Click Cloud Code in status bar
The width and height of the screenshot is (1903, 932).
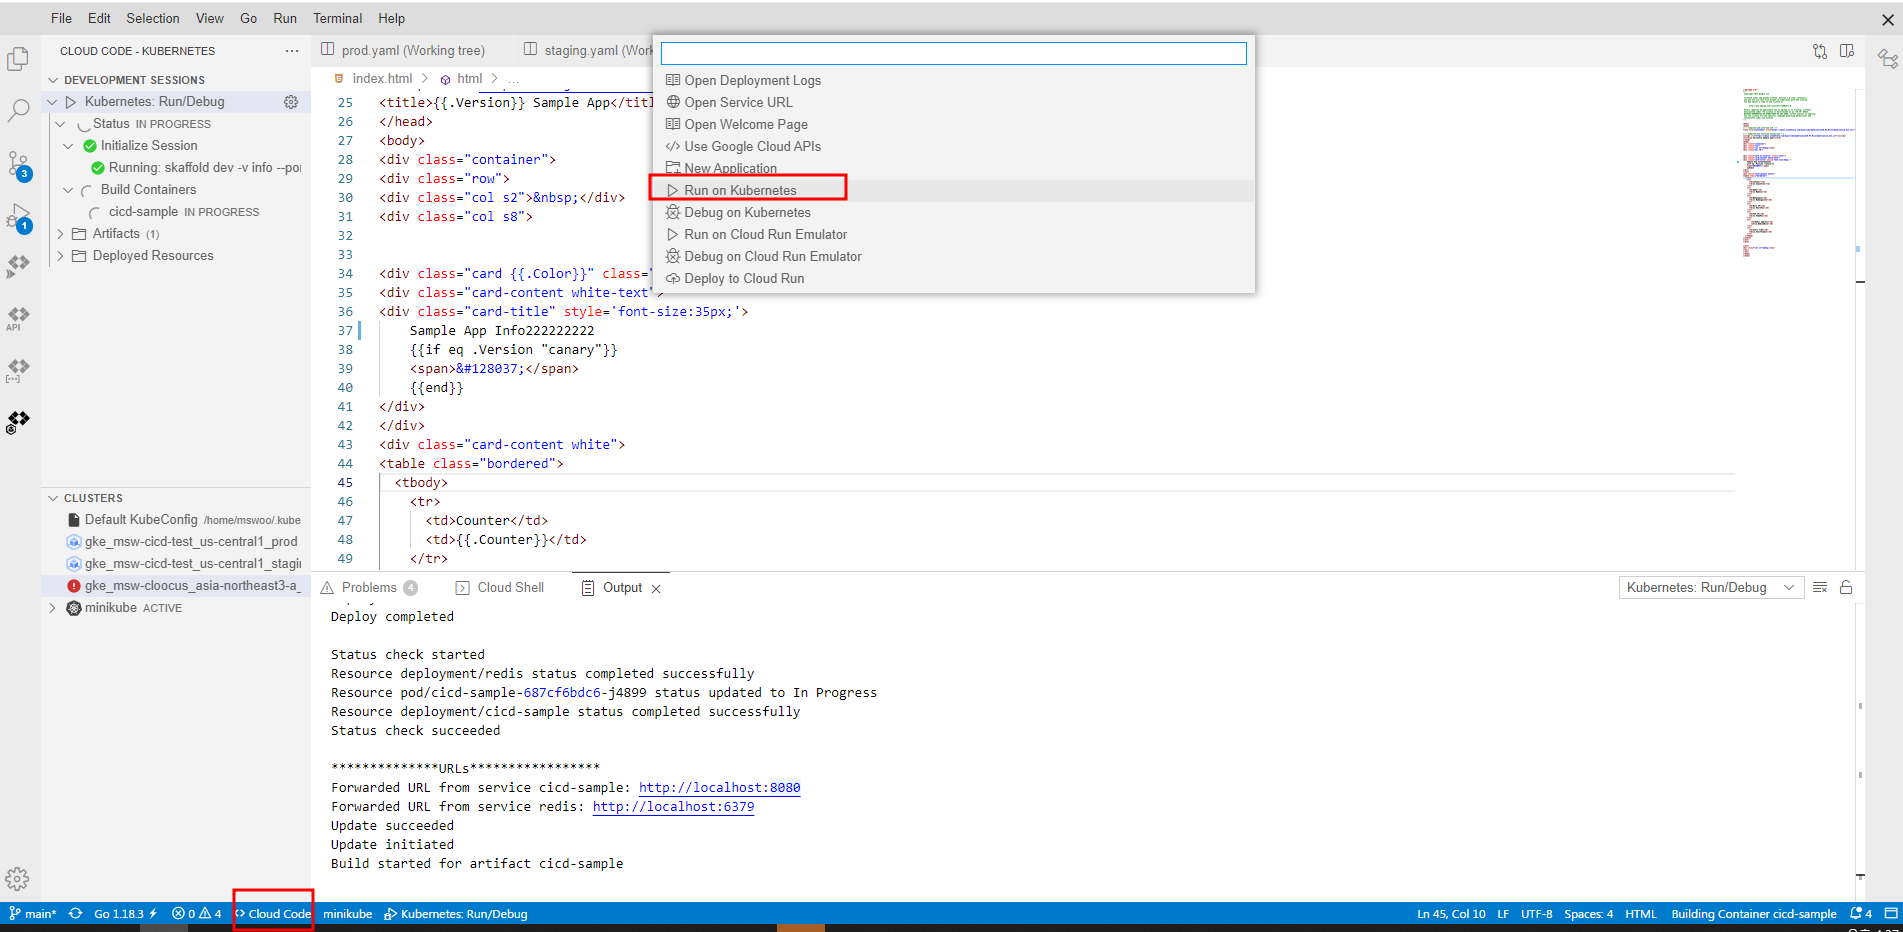[273, 914]
